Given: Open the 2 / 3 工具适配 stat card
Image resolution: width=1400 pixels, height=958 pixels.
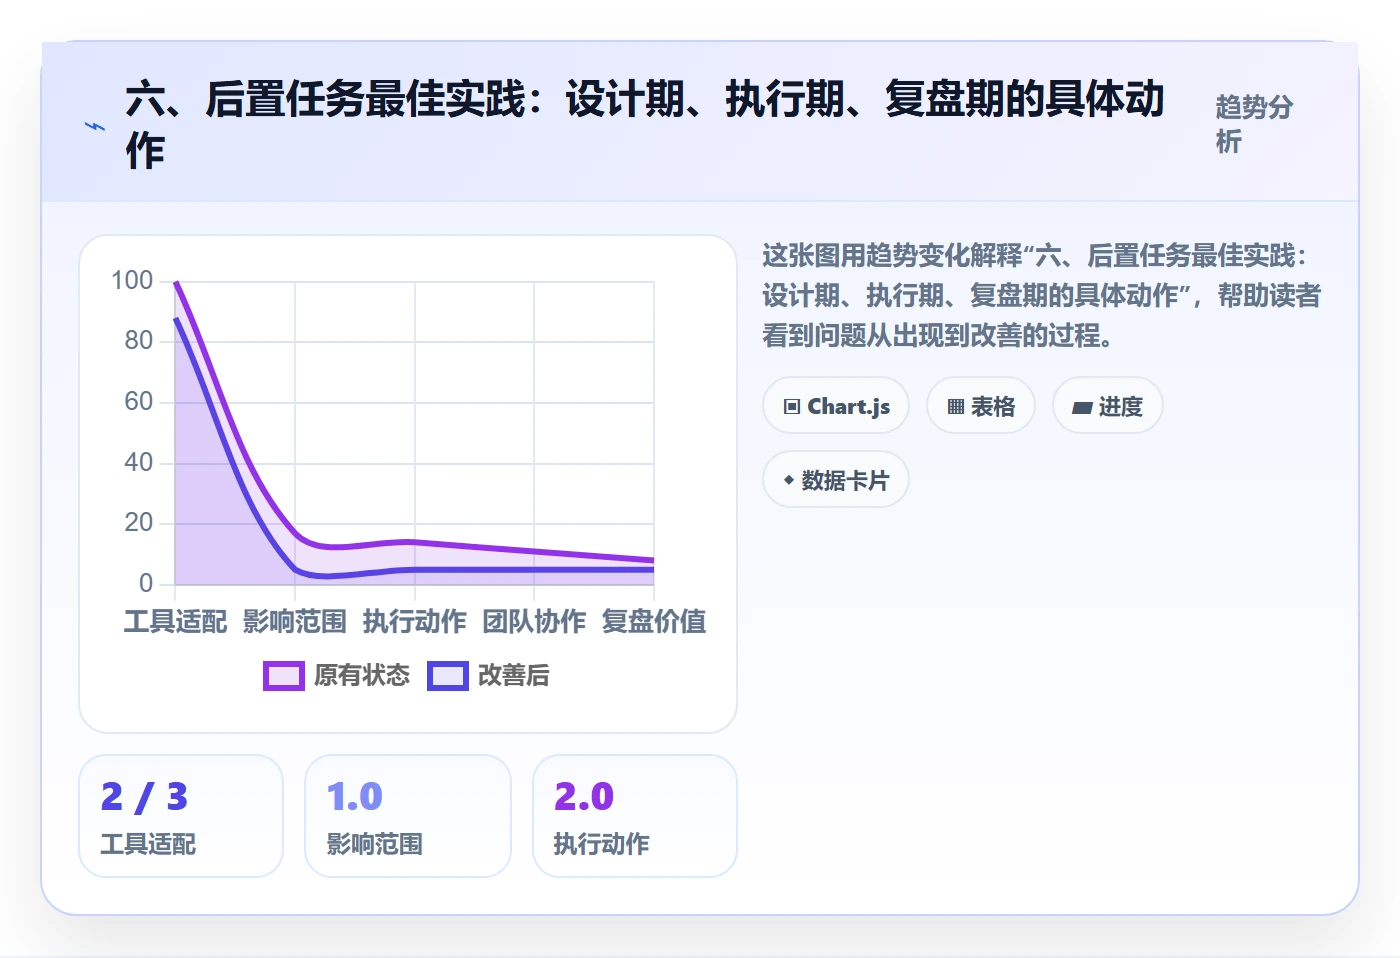Looking at the screenshot, I should [x=181, y=816].
